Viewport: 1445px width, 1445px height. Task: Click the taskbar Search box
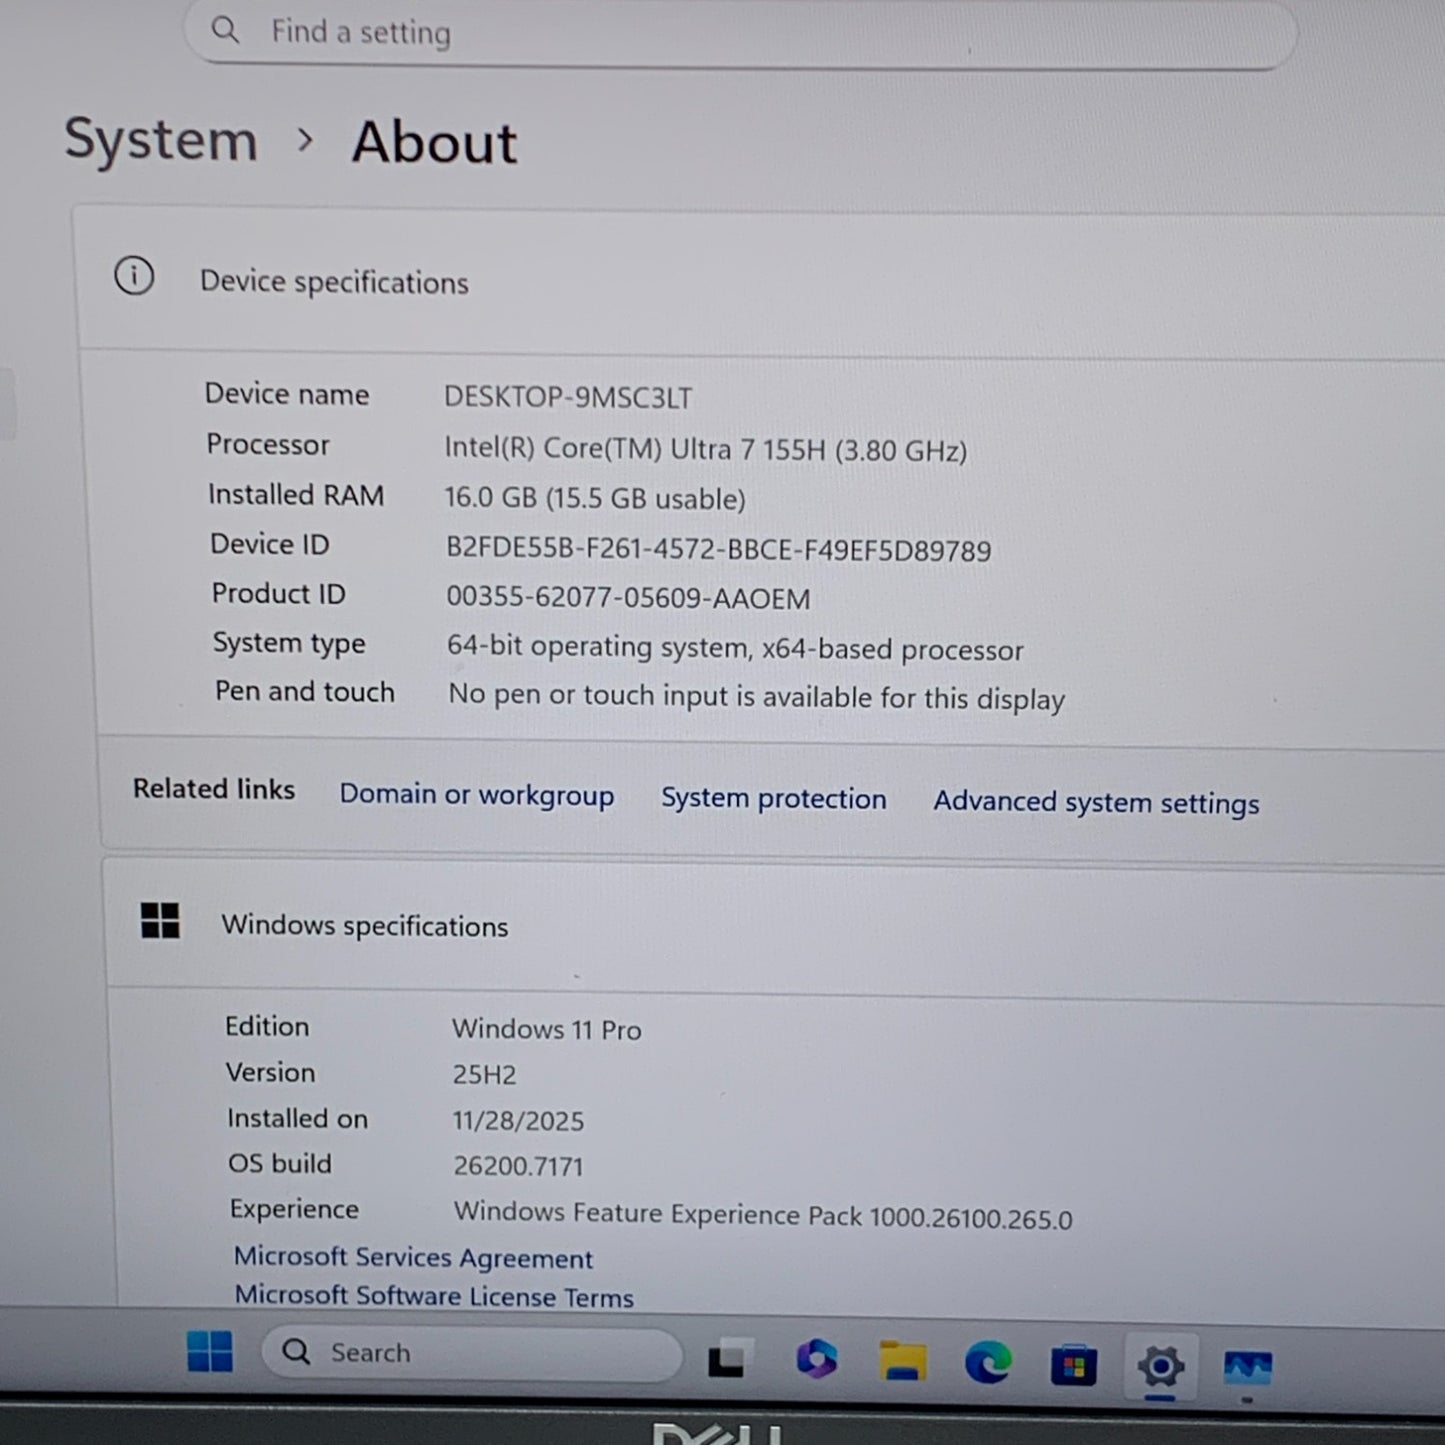[470, 1353]
